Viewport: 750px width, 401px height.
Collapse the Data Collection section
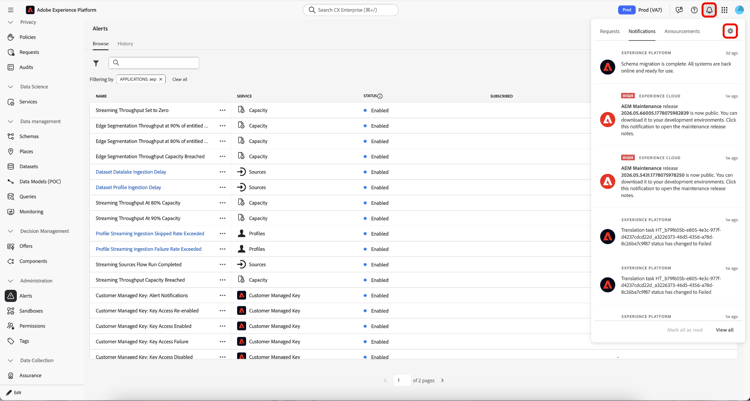coord(11,360)
